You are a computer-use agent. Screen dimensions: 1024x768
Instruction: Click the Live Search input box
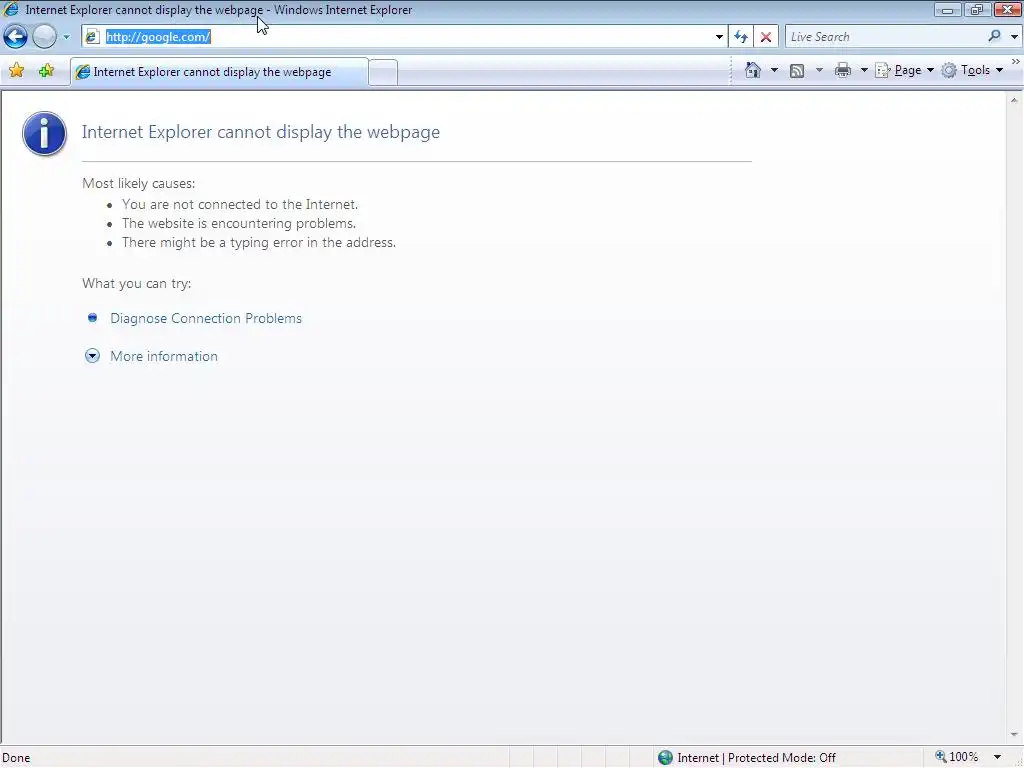click(x=885, y=37)
